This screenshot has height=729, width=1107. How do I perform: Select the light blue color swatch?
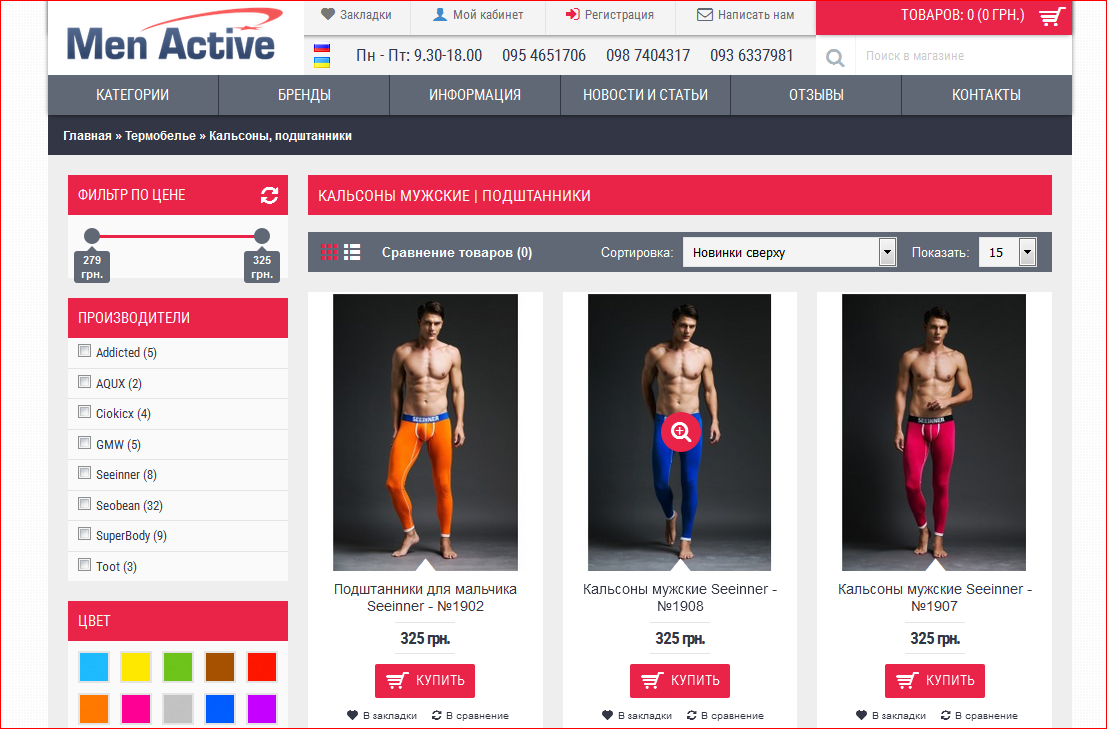pos(94,667)
